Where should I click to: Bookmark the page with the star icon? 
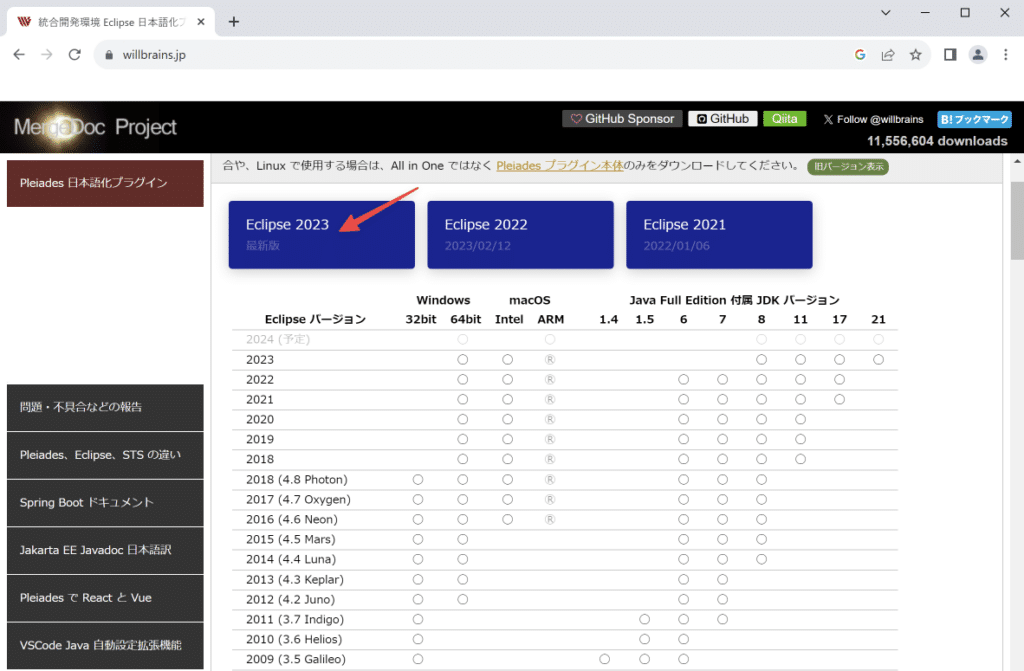[x=916, y=55]
